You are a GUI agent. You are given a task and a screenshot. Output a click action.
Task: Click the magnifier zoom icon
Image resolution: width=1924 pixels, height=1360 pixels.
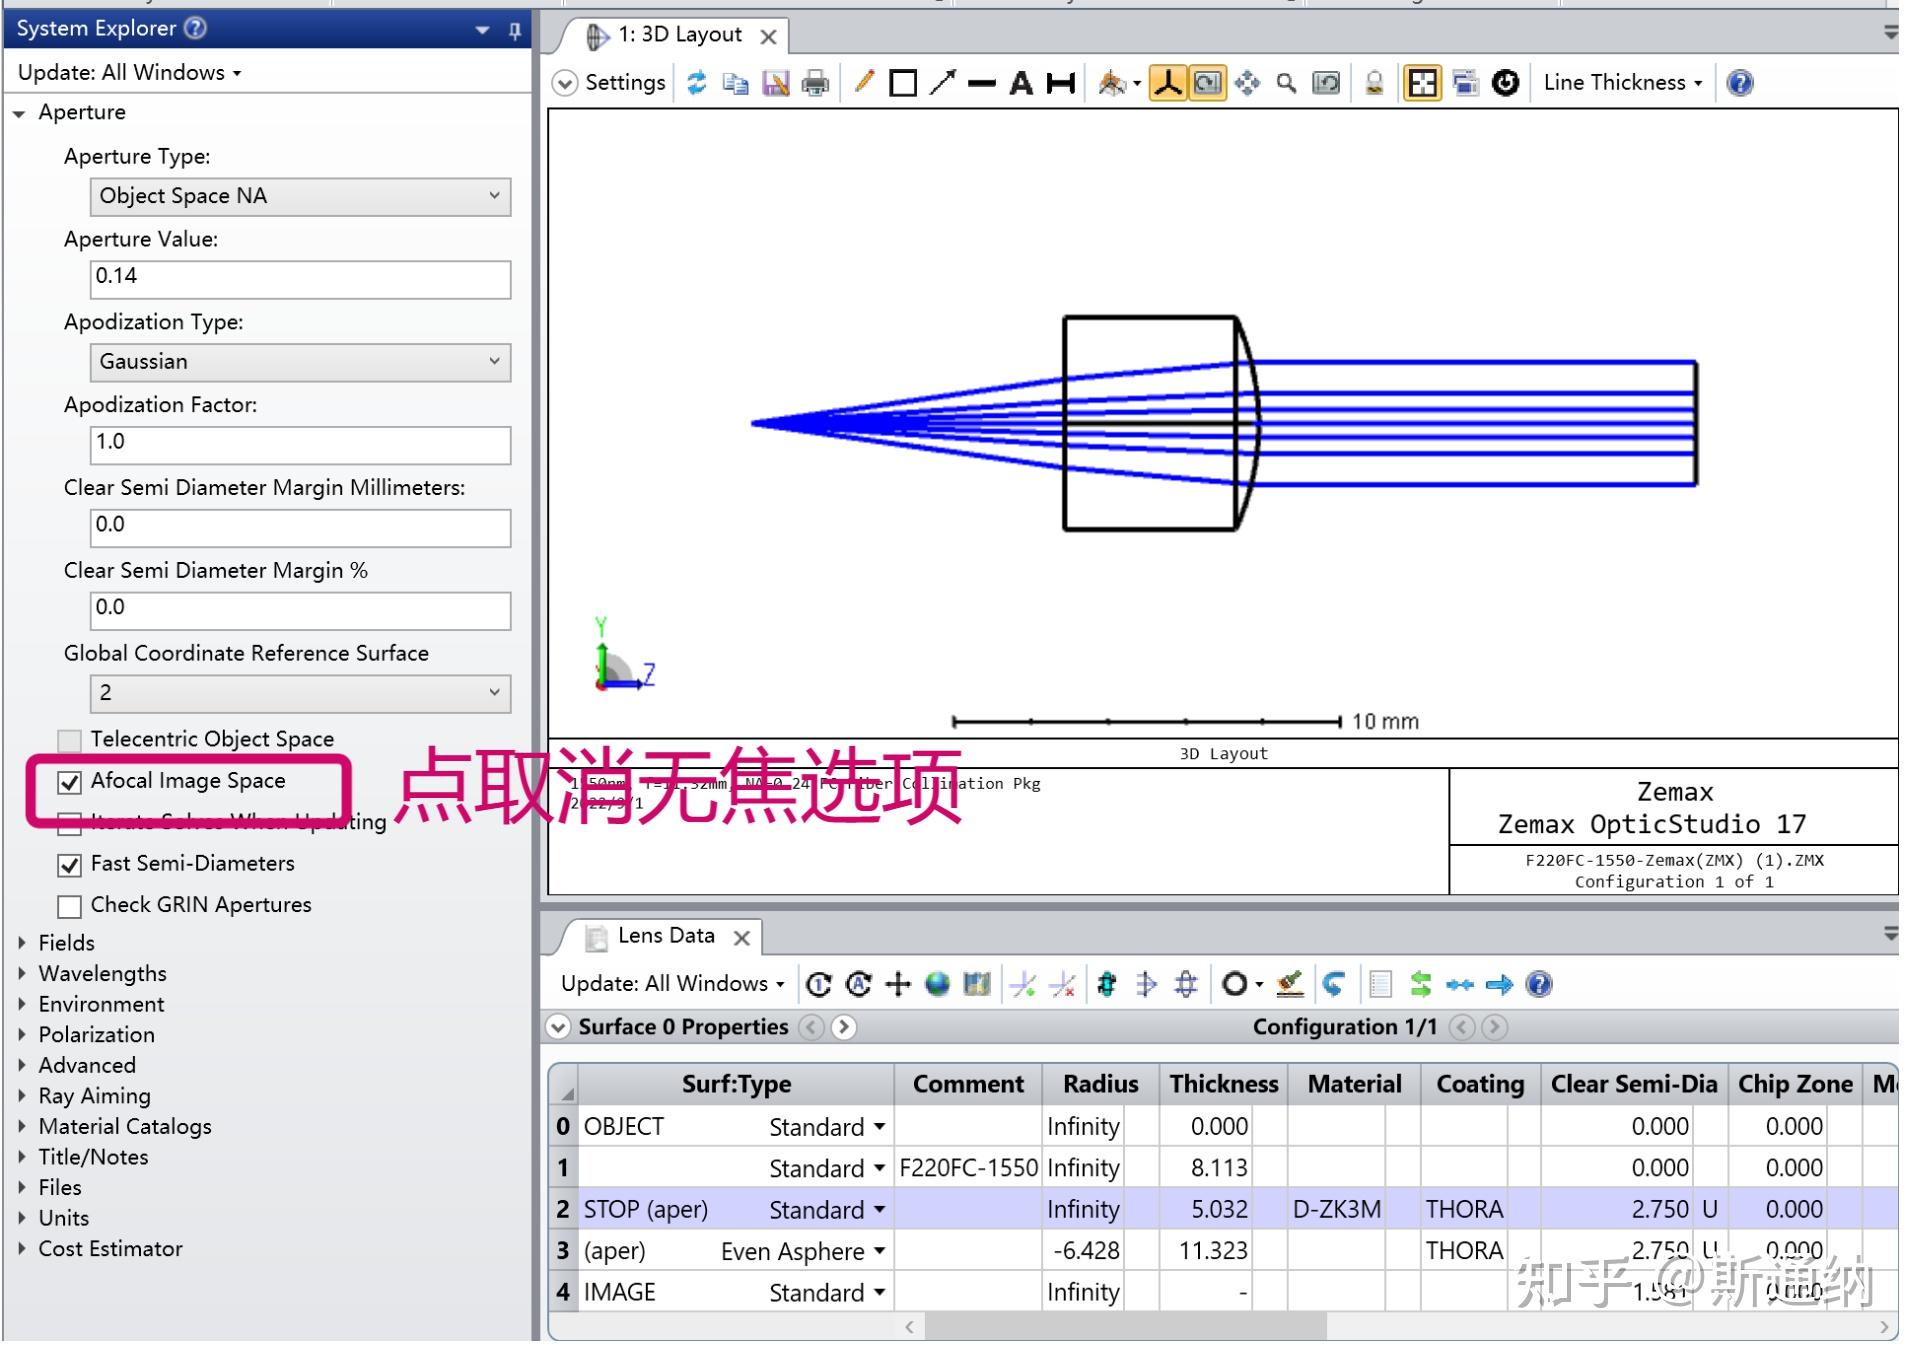[x=1286, y=83]
